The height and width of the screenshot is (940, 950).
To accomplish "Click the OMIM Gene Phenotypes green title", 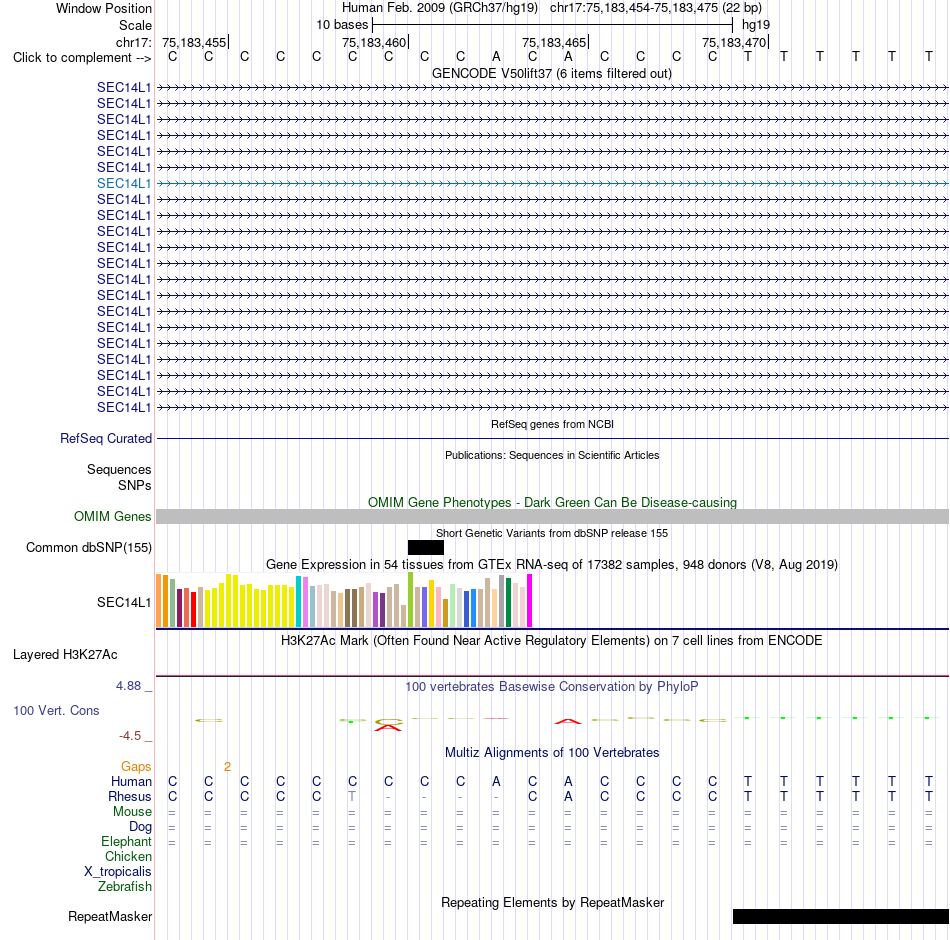I will [552, 502].
